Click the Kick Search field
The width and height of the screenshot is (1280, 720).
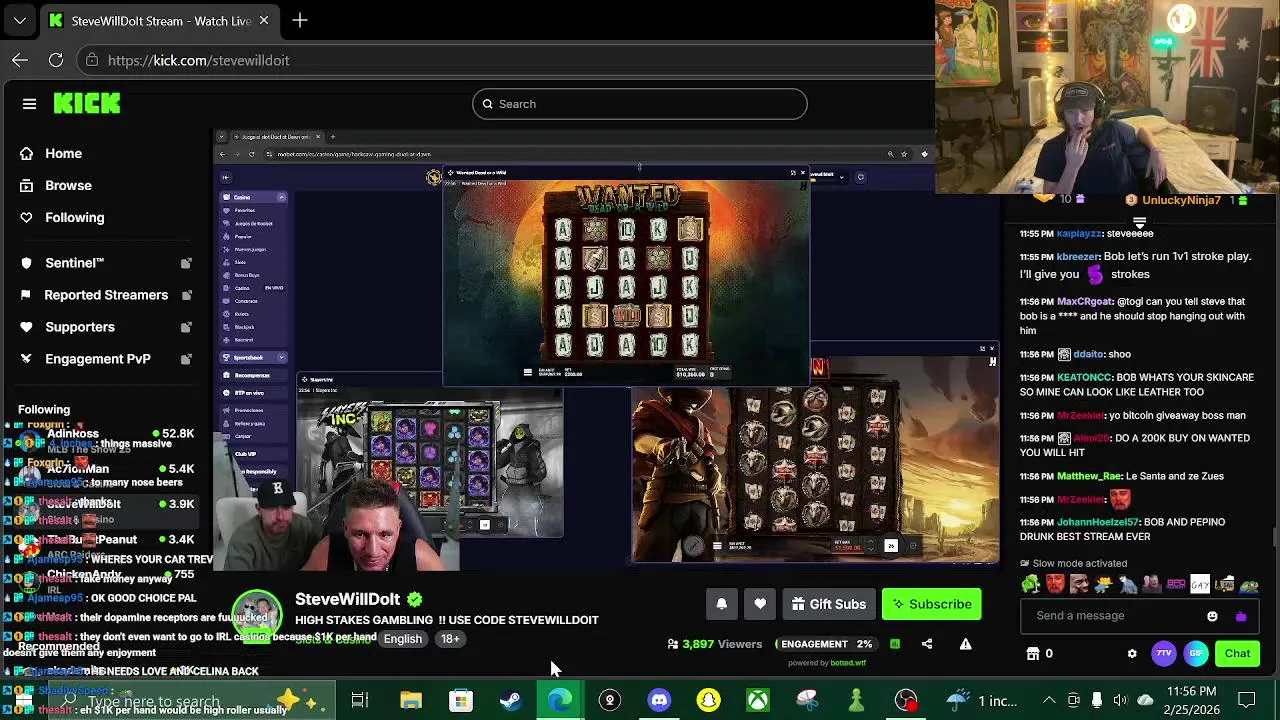pyautogui.click(x=640, y=104)
